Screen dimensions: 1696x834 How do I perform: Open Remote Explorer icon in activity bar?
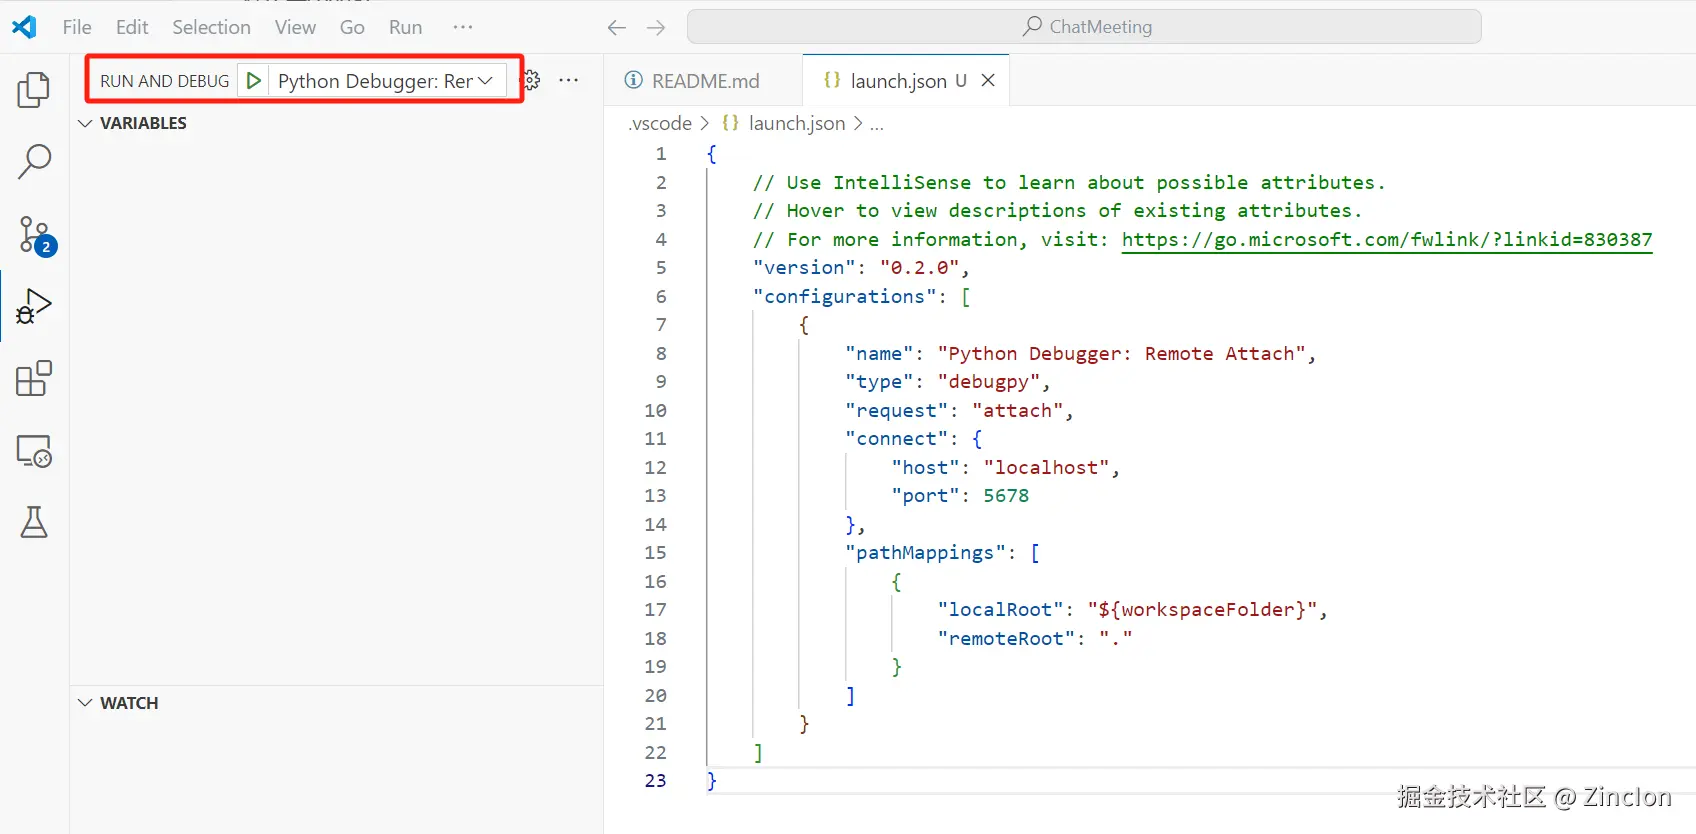pyautogui.click(x=34, y=451)
